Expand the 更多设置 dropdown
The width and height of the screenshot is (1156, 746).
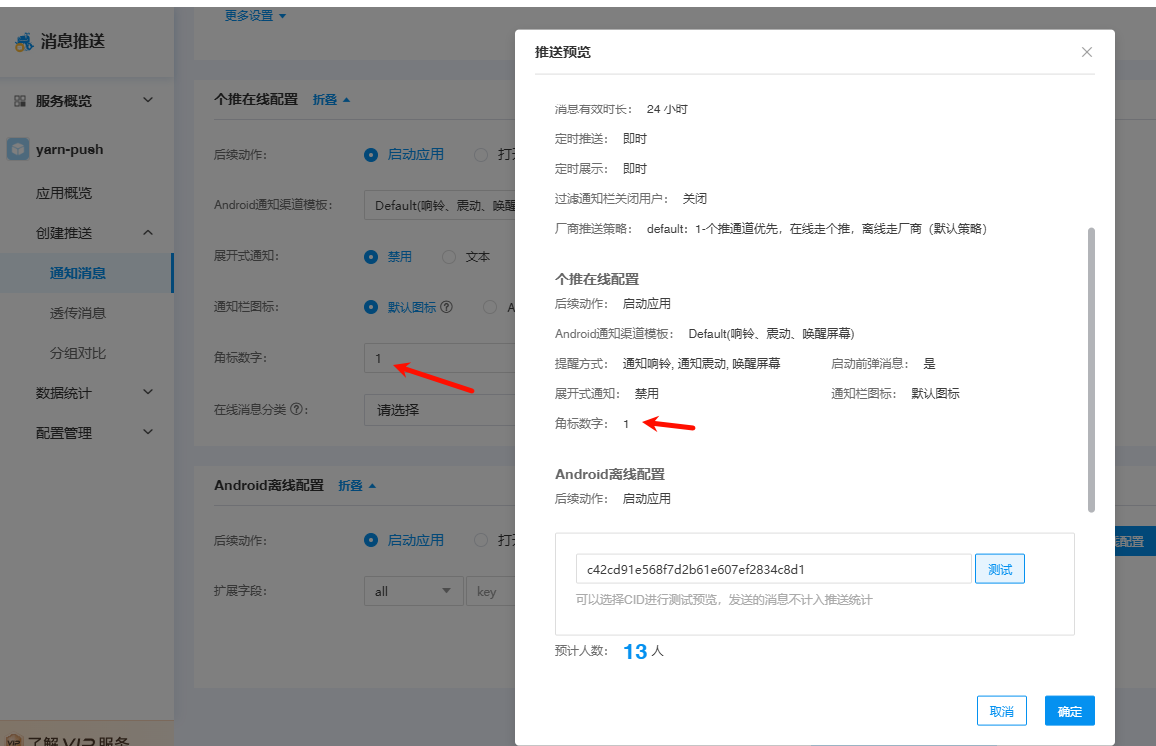pyautogui.click(x=255, y=16)
